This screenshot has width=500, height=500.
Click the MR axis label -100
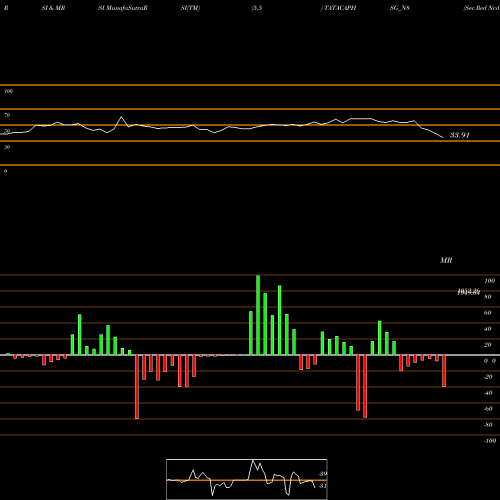click(x=490, y=441)
